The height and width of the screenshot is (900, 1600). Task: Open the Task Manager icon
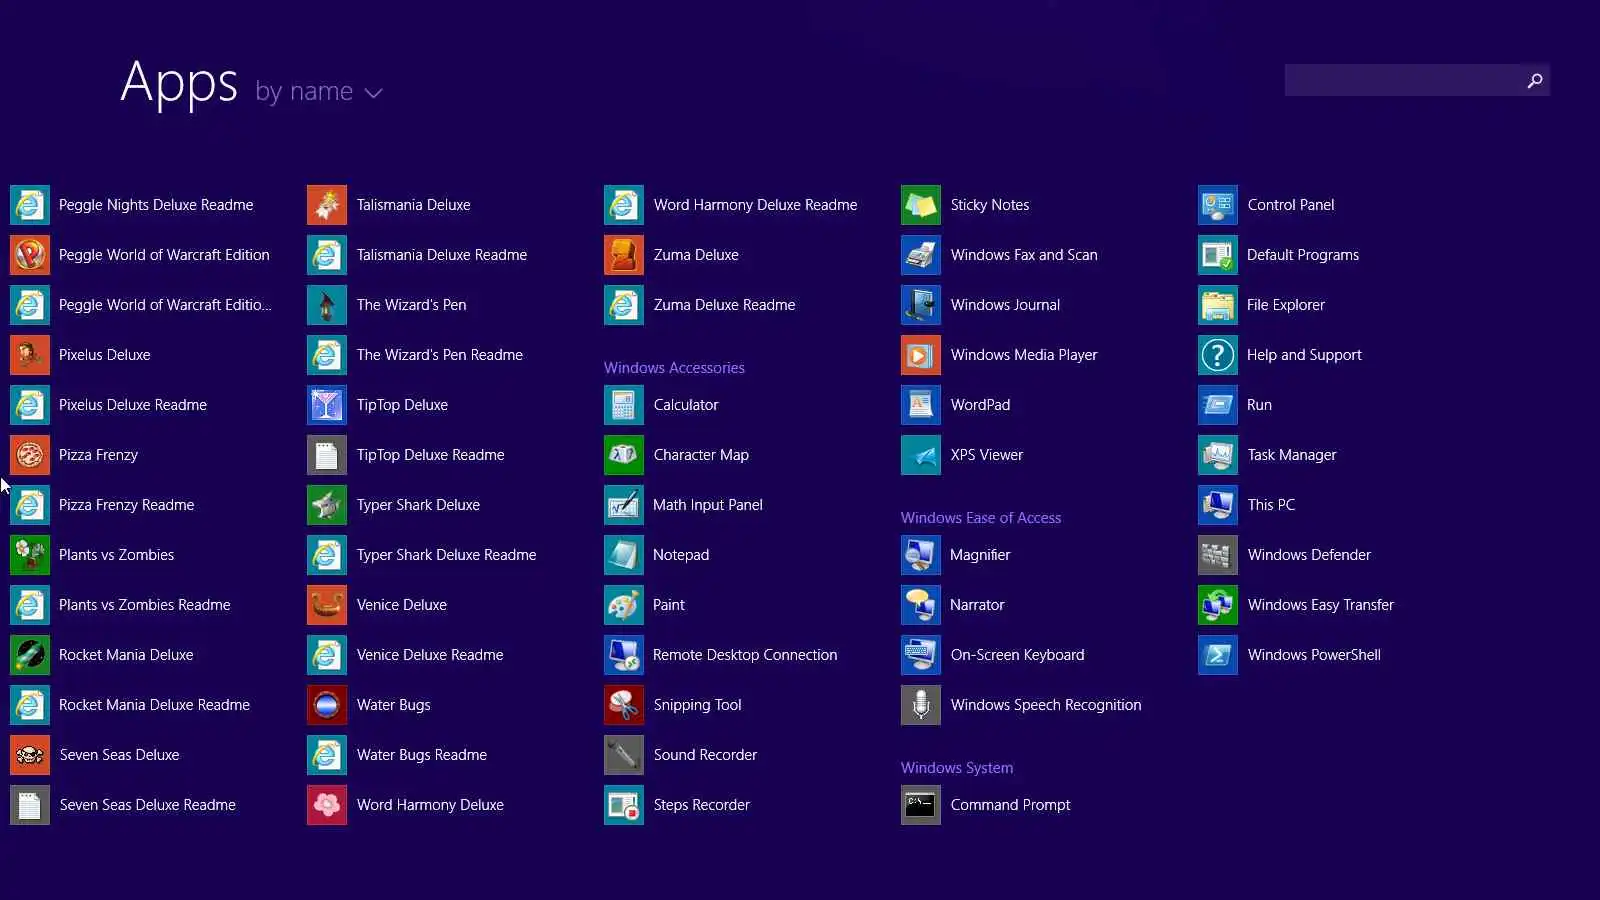tap(1218, 455)
